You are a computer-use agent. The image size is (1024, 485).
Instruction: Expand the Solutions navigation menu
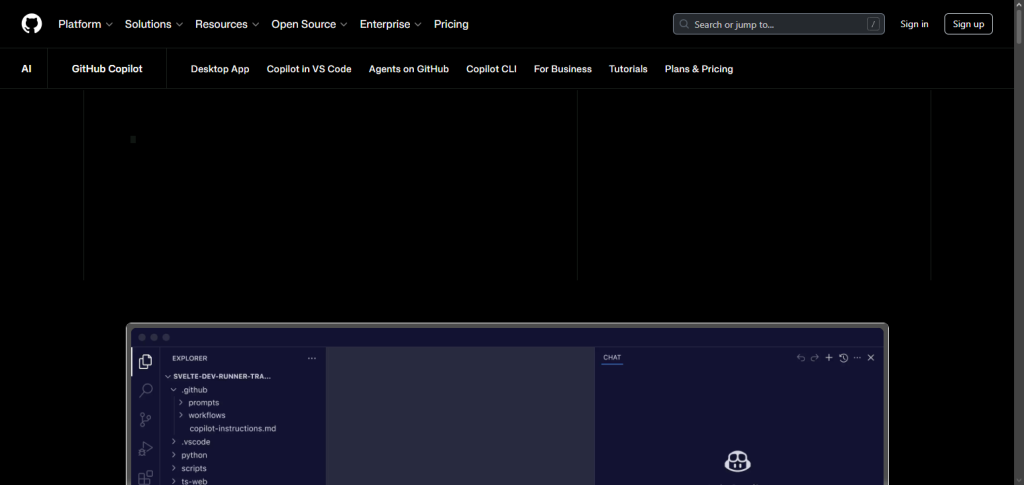pyautogui.click(x=154, y=24)
